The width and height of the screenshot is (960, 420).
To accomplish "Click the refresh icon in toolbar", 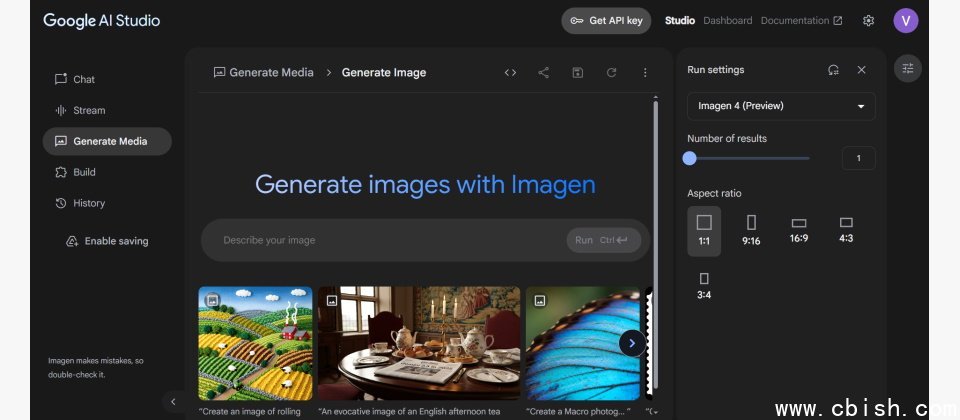I will 611,73.
